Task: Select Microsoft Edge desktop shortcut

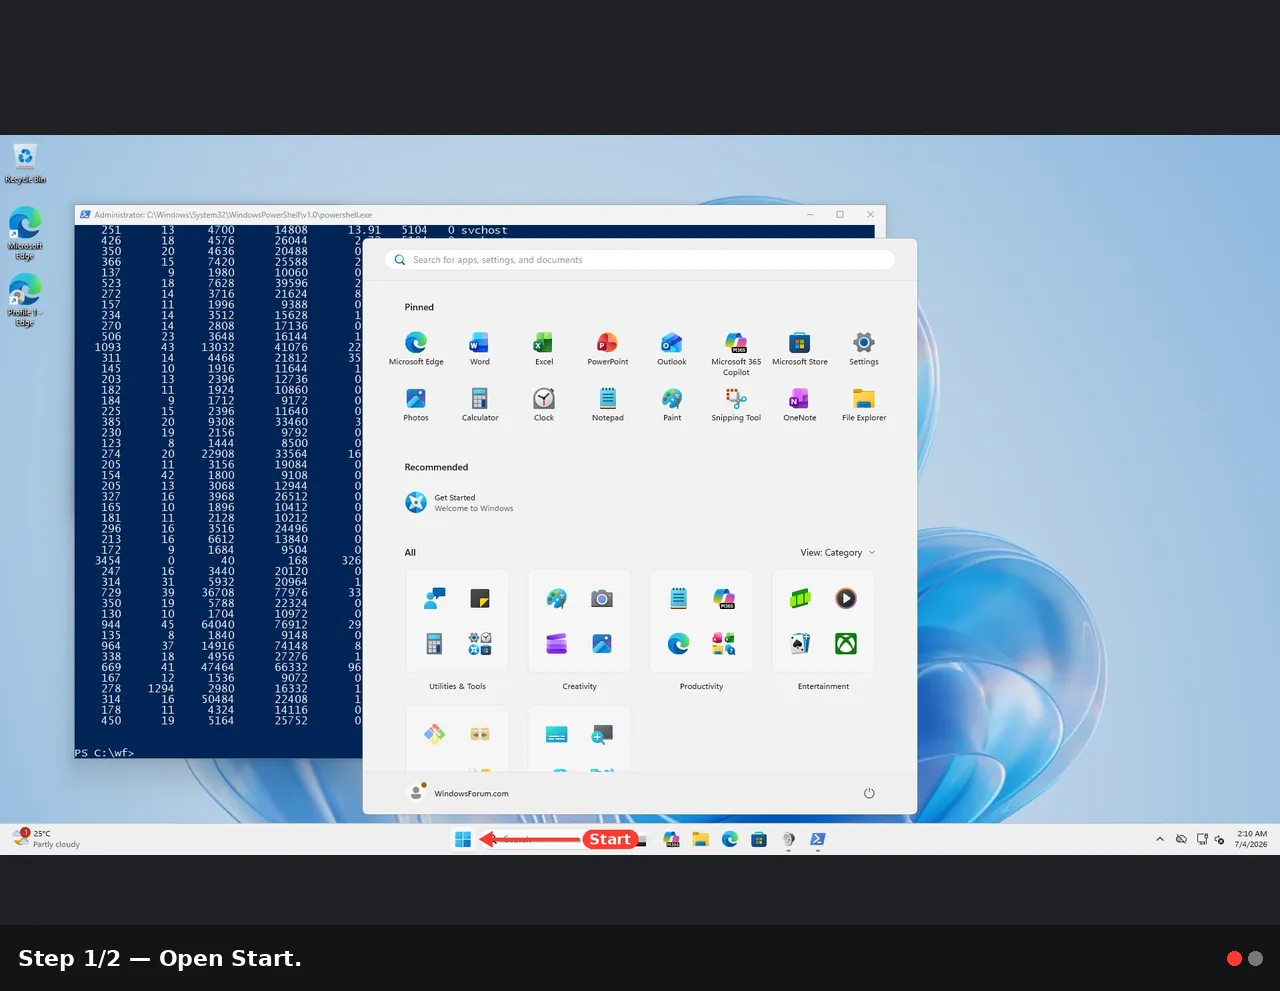Action: click(25, 234)
